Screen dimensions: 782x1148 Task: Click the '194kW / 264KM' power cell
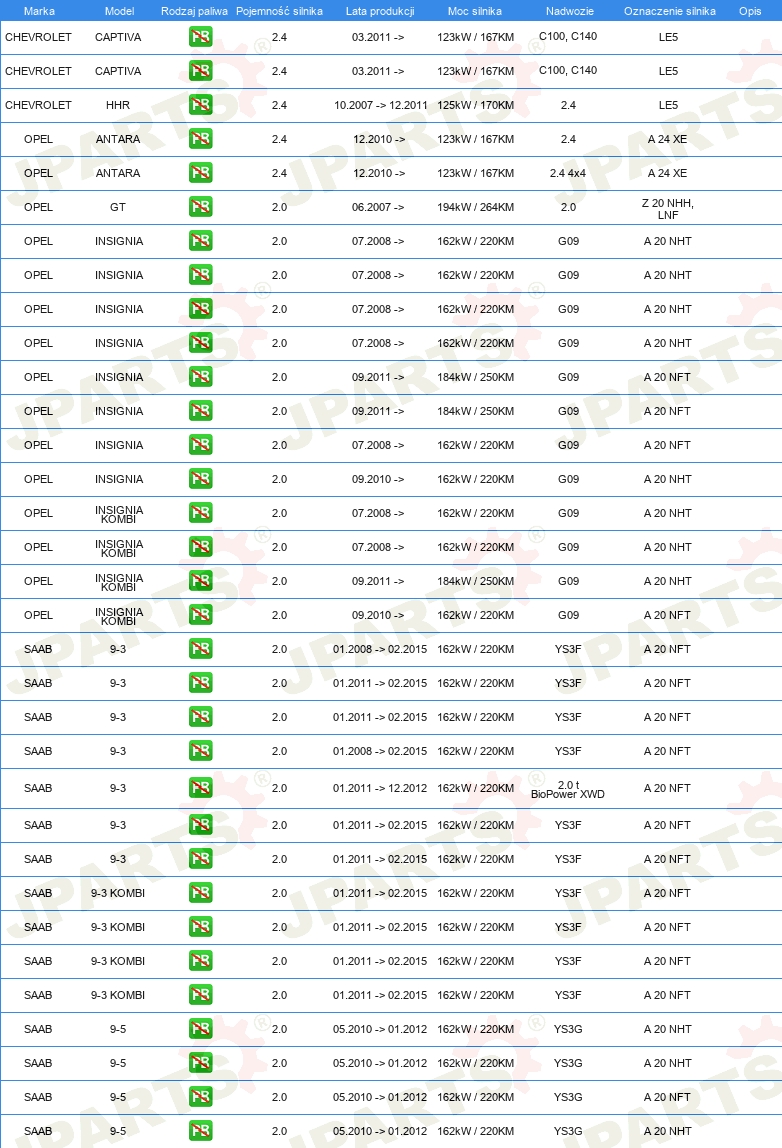click(x=476, y=207)
